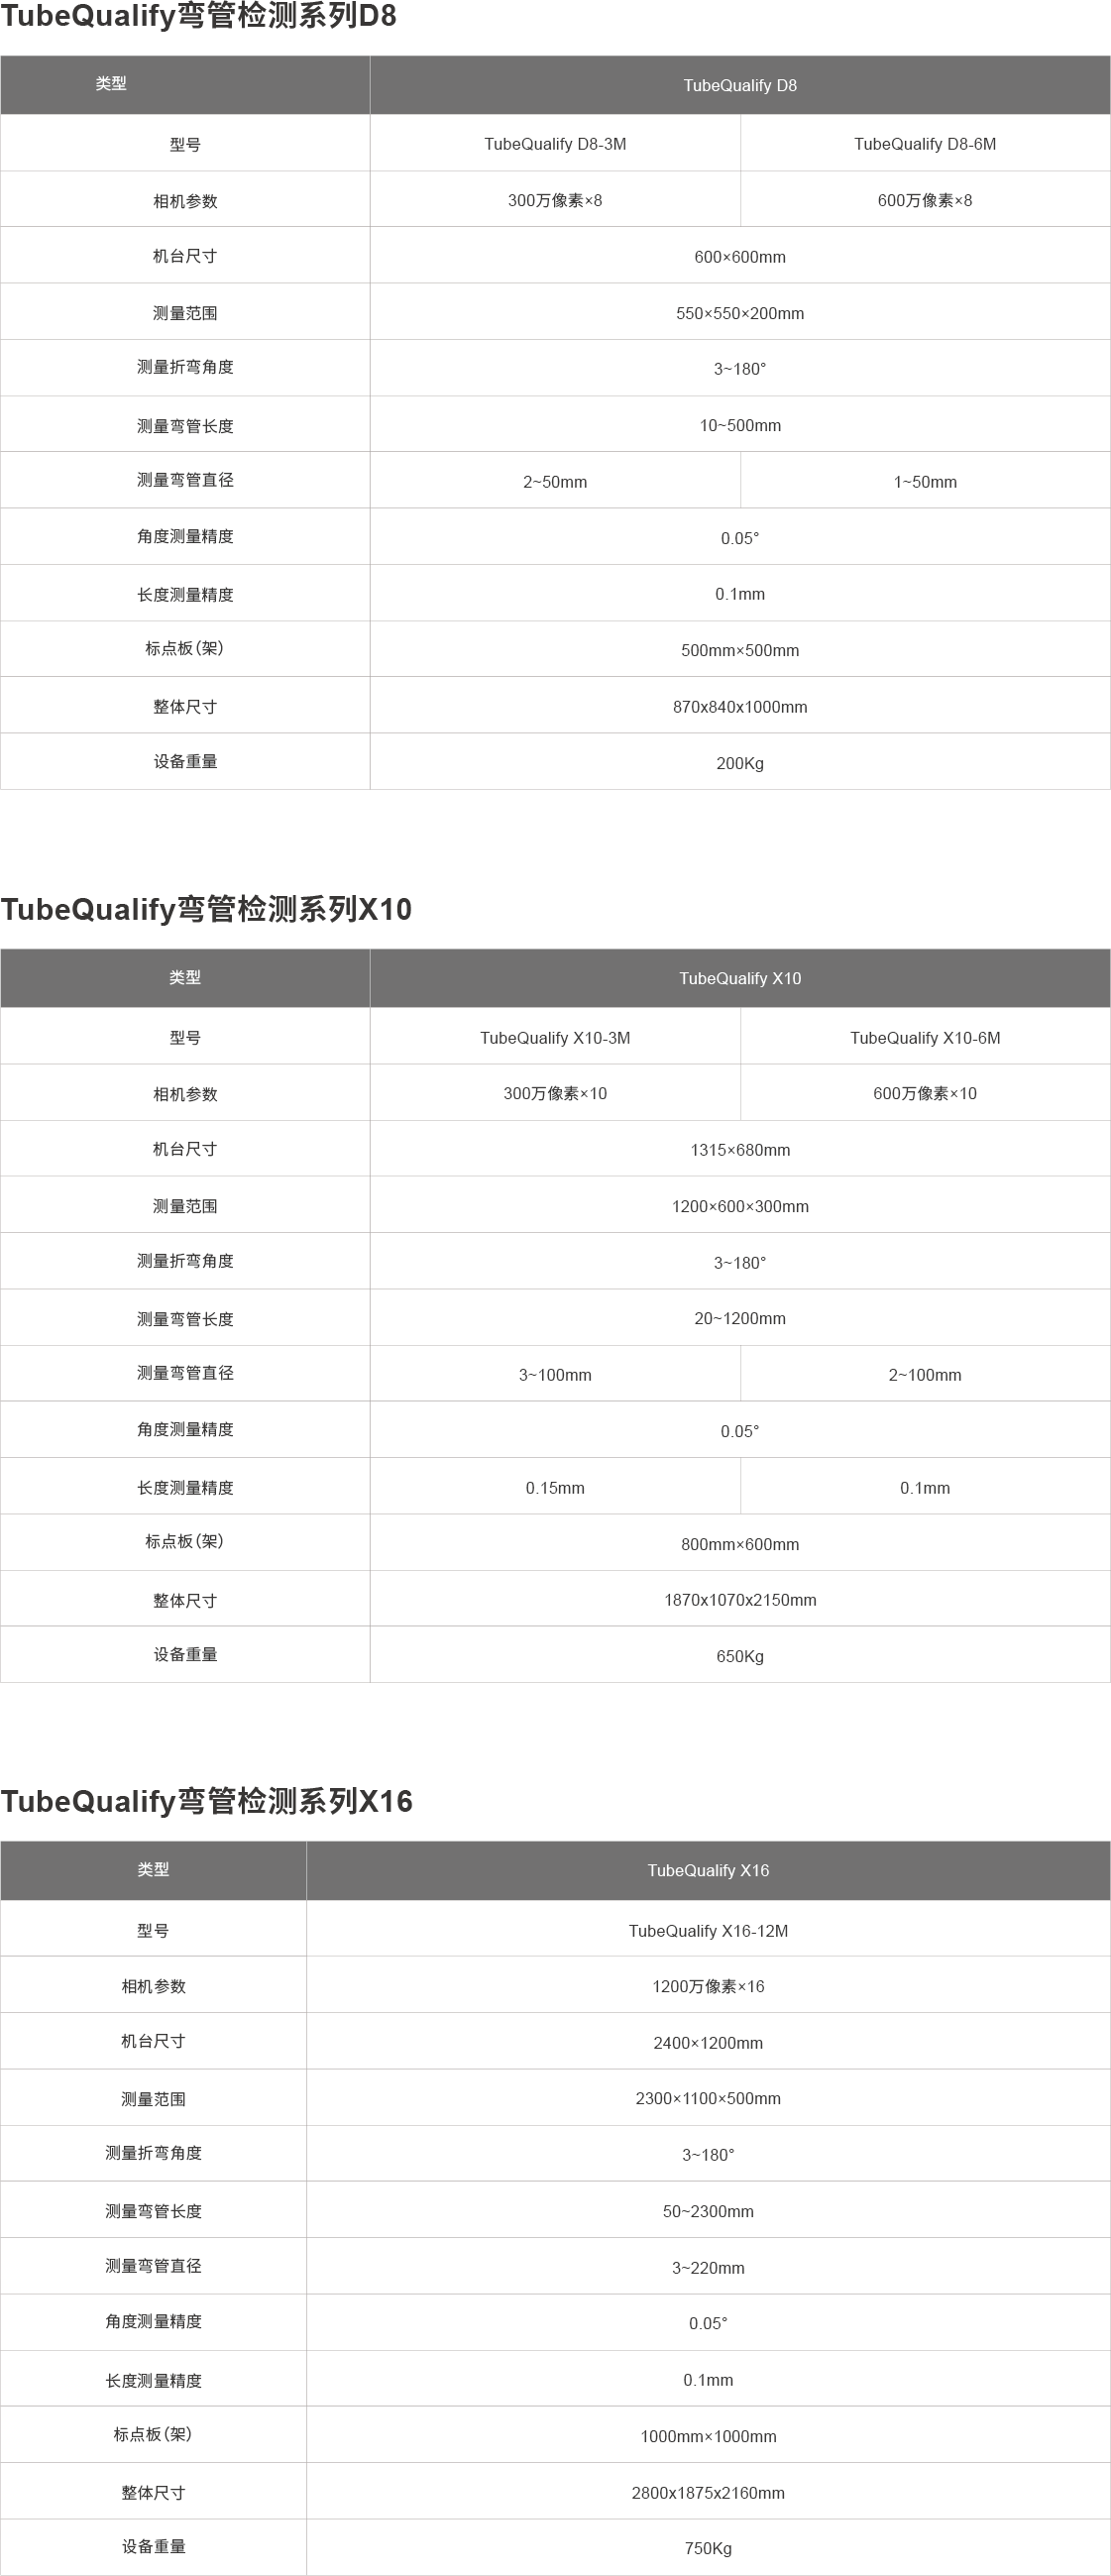Select the 2400×1200mm table size value
Screen dimensions: 1111x2576
click(x=708, y=2043)
